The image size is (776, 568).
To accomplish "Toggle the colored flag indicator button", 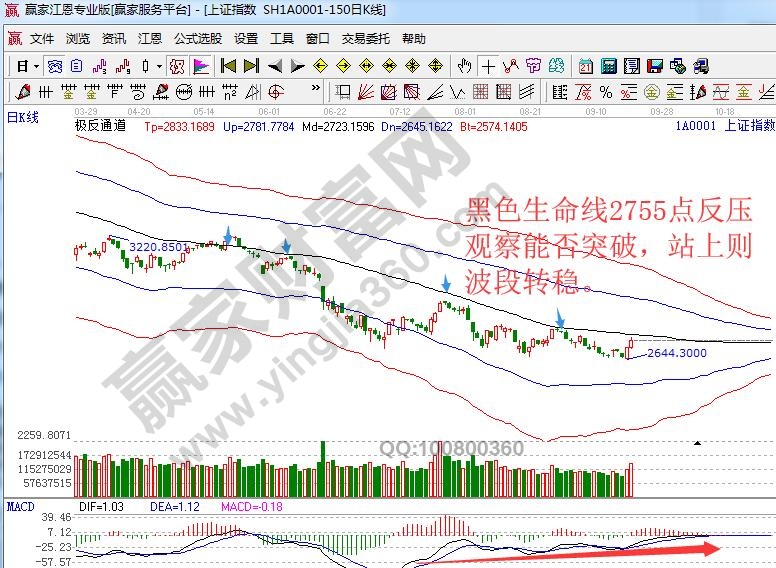I will pyautogui.click(x=200, y=66).
